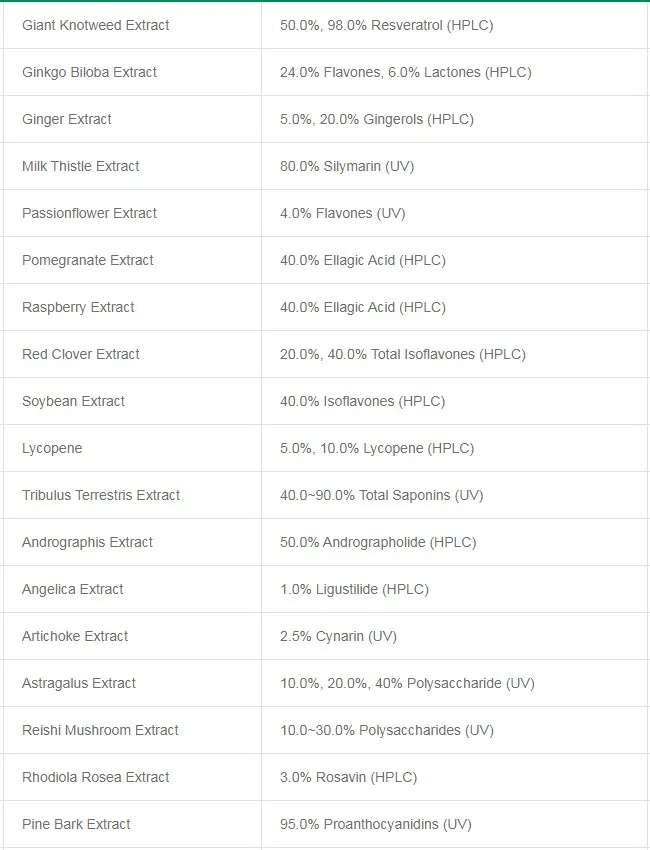Image resolution: width=650 pixels, height=850 pixels.
Task: Click the Passionflower Extract name
Action: coord(90,213)
